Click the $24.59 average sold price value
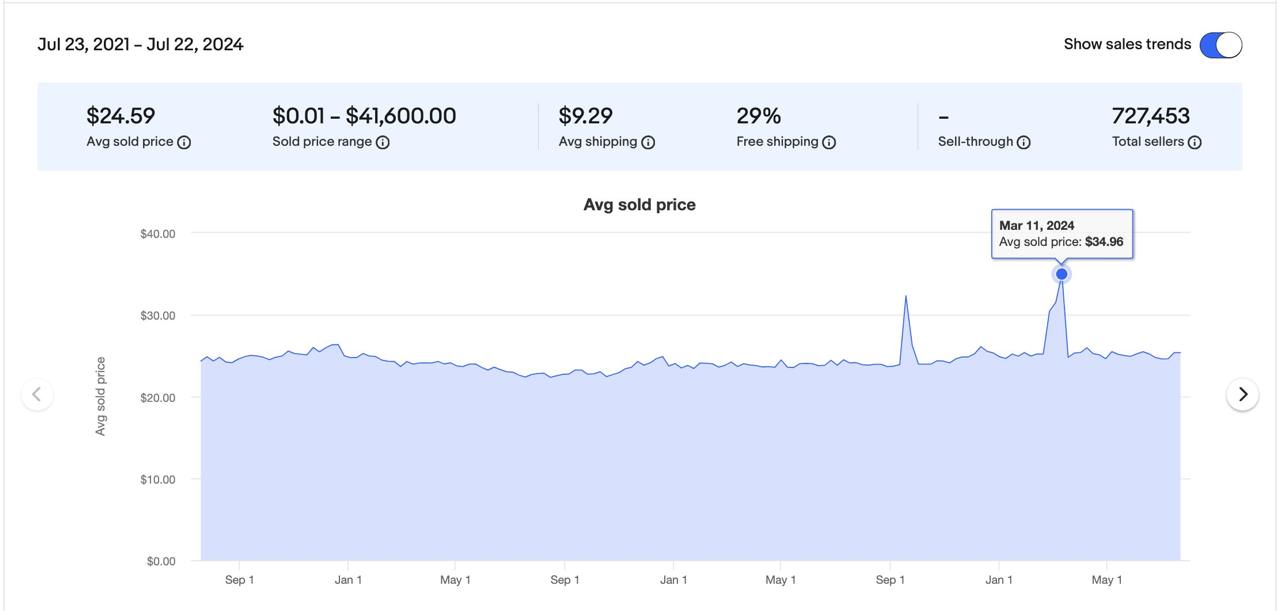This screenshot has height=611, width=1280. 121,116
